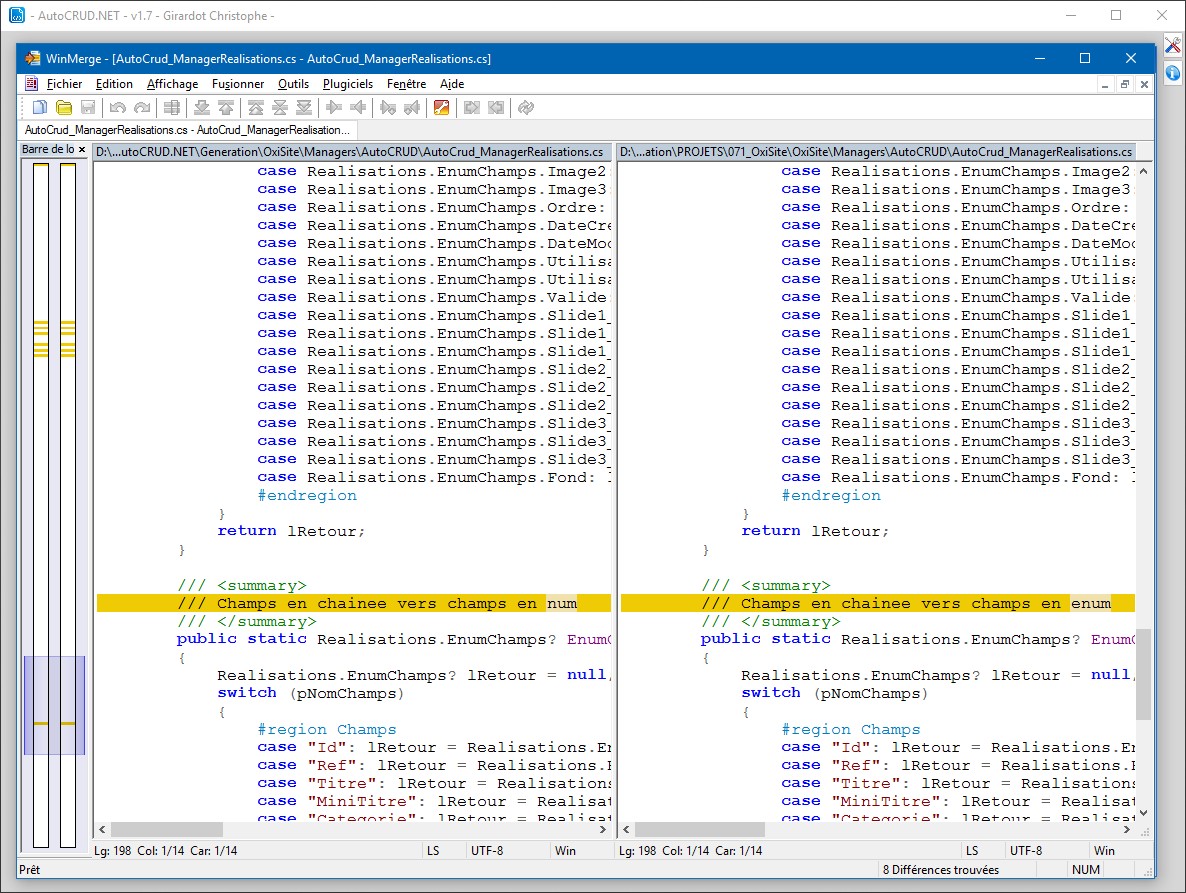Click left pane 'UTF-8' encoding status
This screenshot has height=893, width=1186.
(487, 851)
